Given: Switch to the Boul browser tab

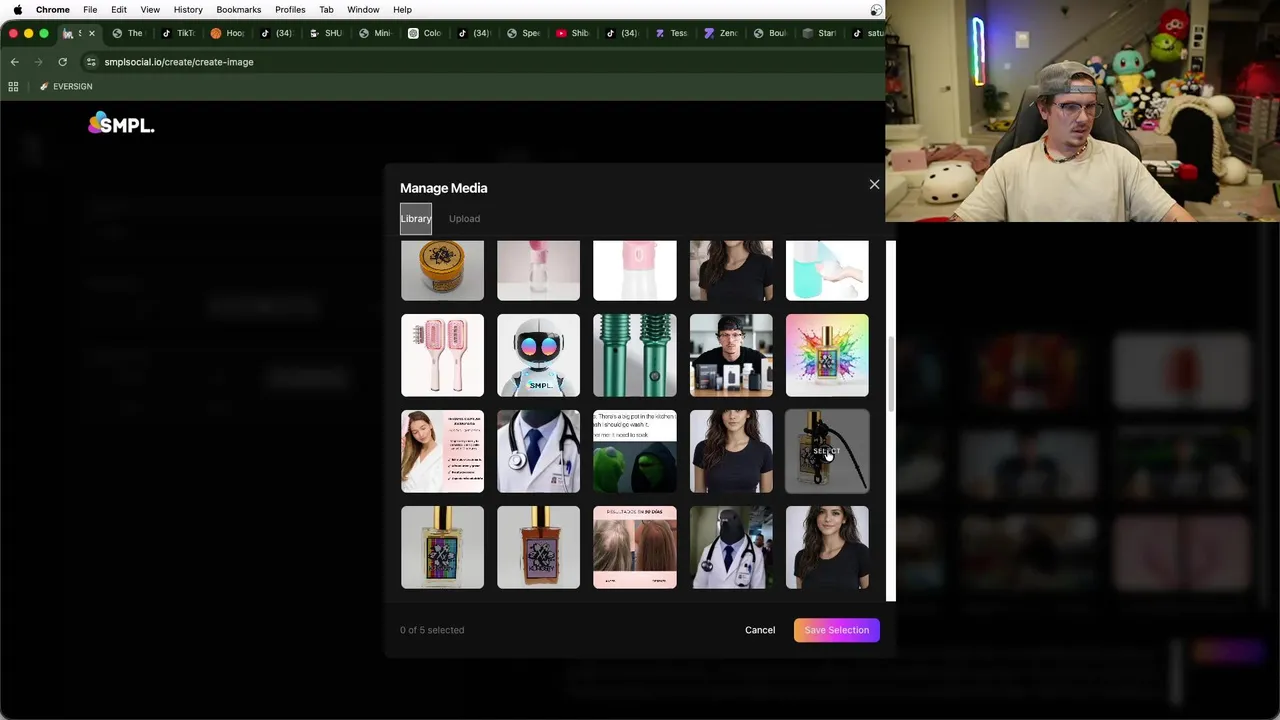Looking at the screenshot, I should pyautogui.click(x=770, y=33).
